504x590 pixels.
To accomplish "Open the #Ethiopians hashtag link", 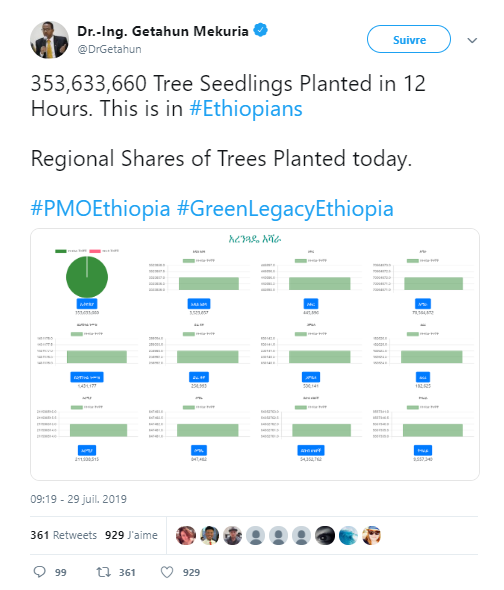I will pos(246,109).
